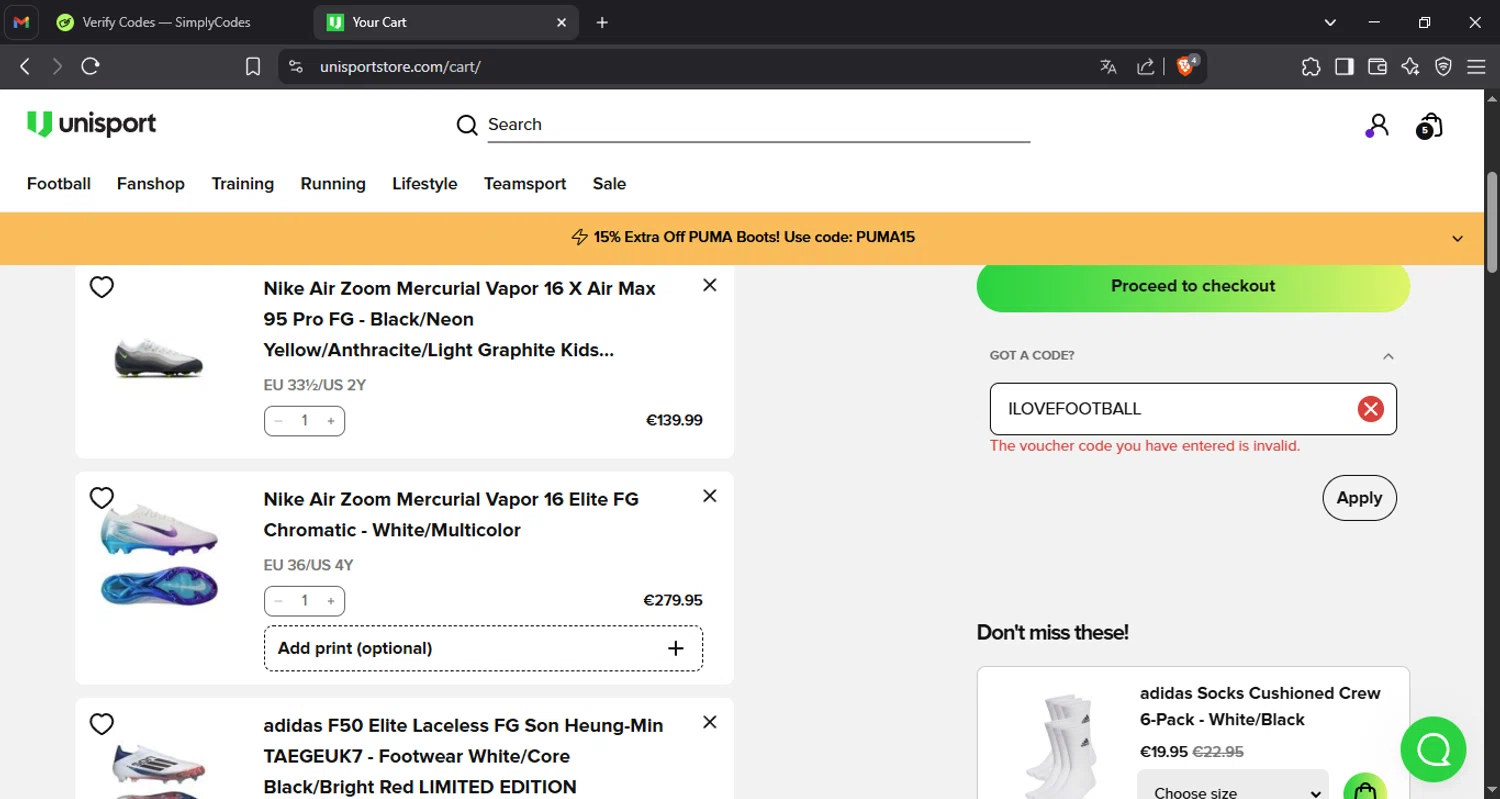Image resolution: width=1500 pixels, height=799 pixels.
Task: Open shopping cart bag icon
Action: pyautogui.click(x=1430, y=125)
